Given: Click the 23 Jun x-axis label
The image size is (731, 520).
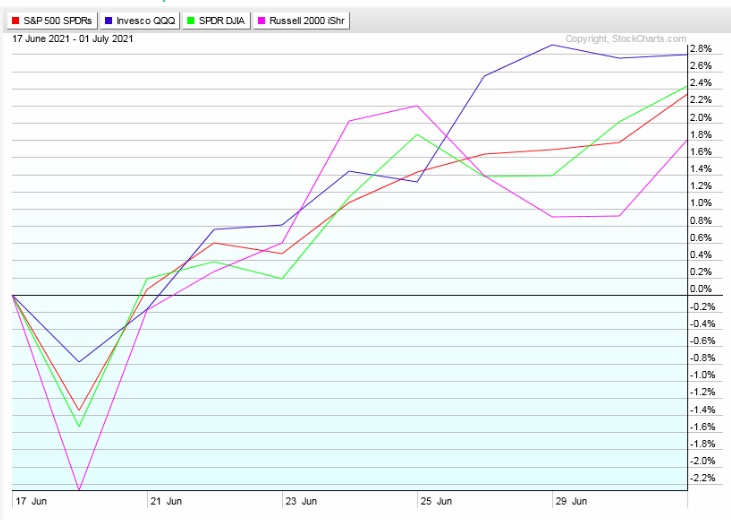Looking at the screenshot, I should coord(301,501).
